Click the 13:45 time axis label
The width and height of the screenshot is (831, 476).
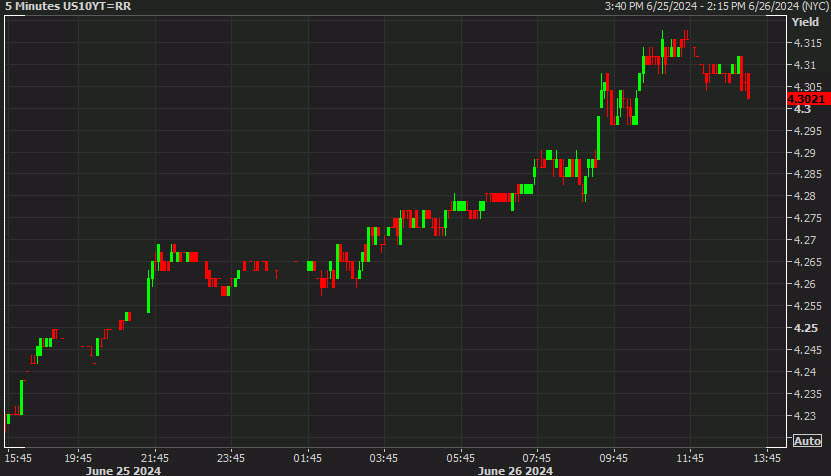(767, 458)
